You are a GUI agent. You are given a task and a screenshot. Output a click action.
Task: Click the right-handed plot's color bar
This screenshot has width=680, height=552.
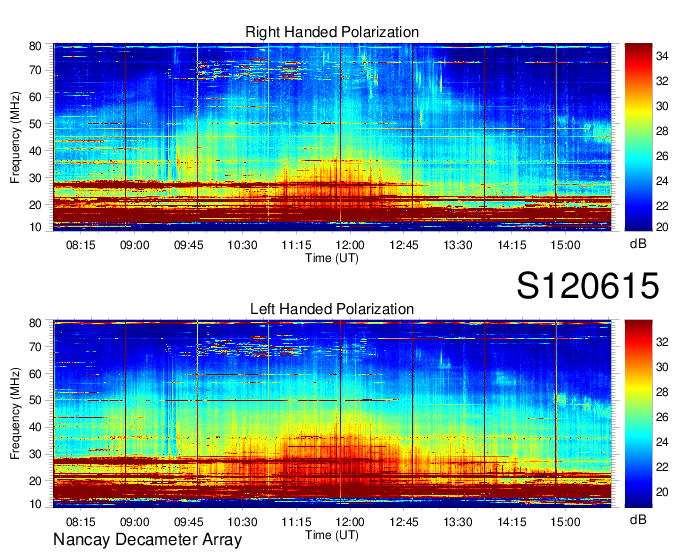pyautogui.click(x=638, y=137)
